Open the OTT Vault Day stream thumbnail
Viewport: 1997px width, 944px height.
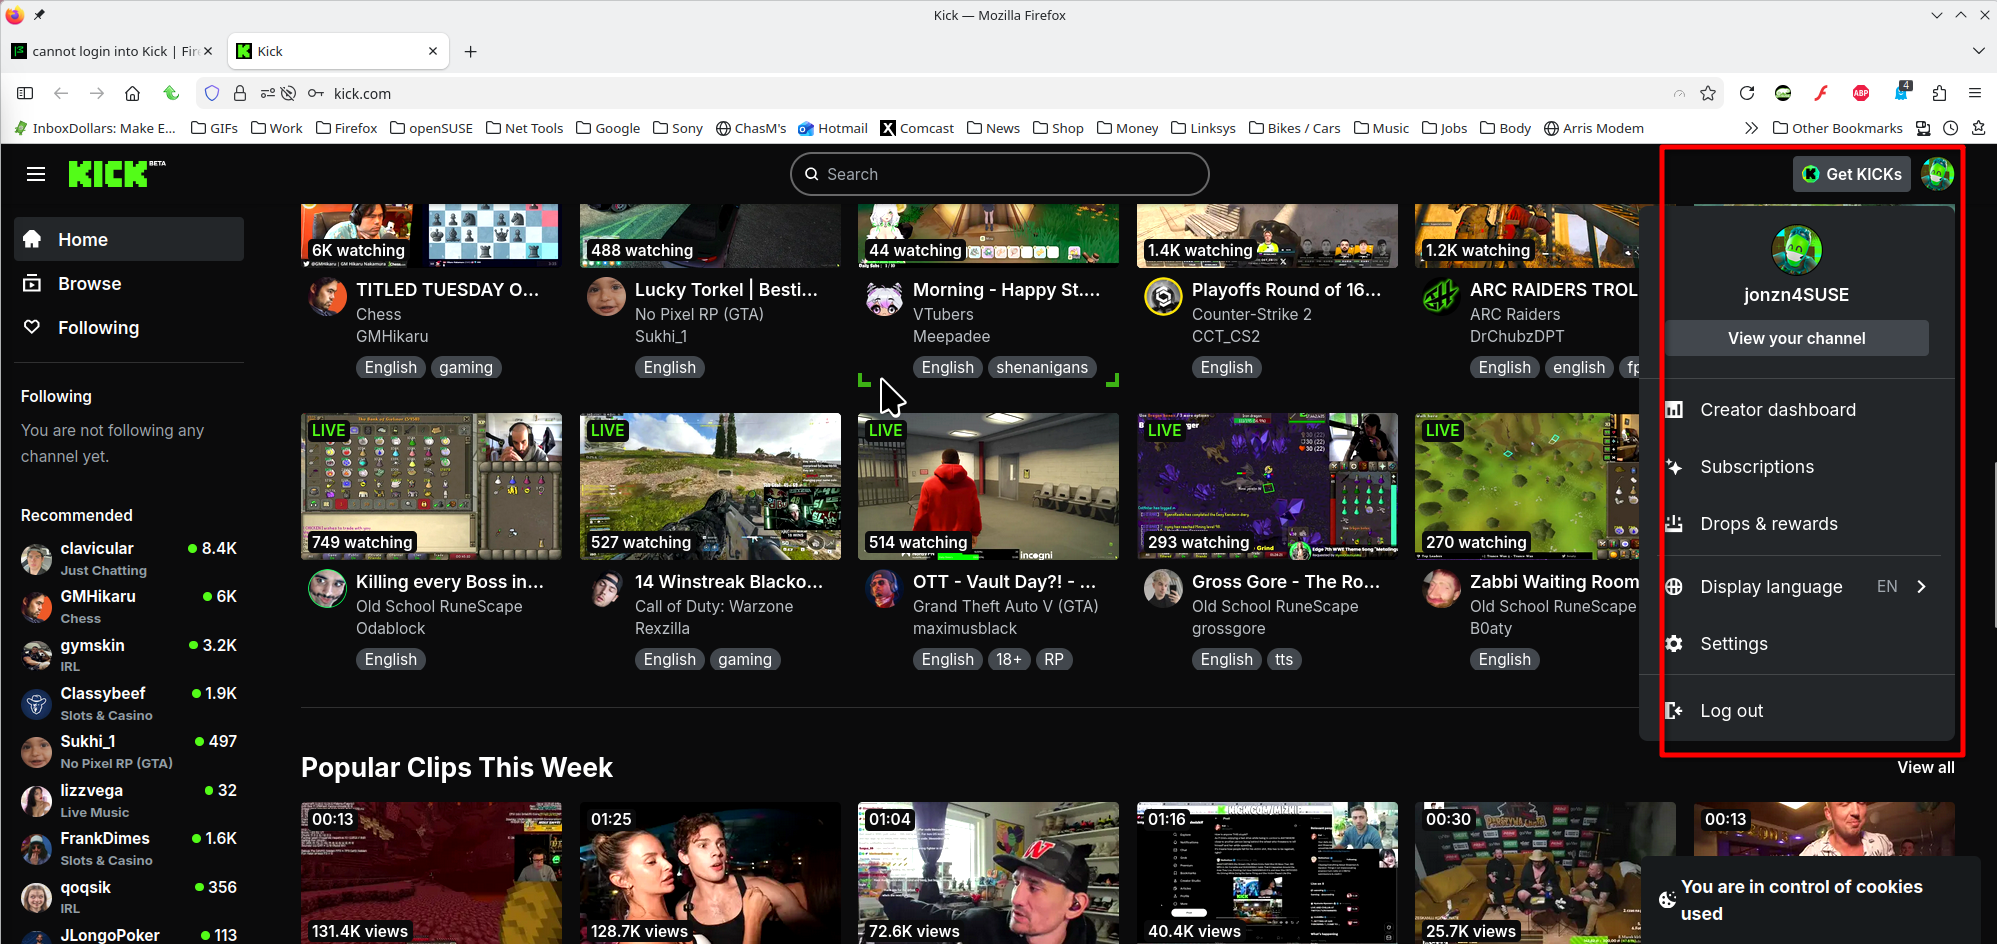(x=988, y=486)
